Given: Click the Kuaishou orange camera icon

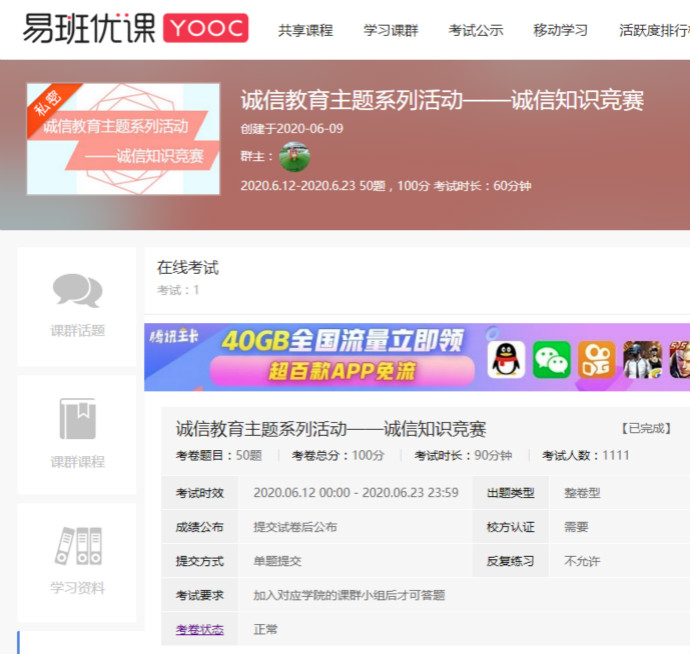Looking at the screenshot, I should (x=596, y=359).
